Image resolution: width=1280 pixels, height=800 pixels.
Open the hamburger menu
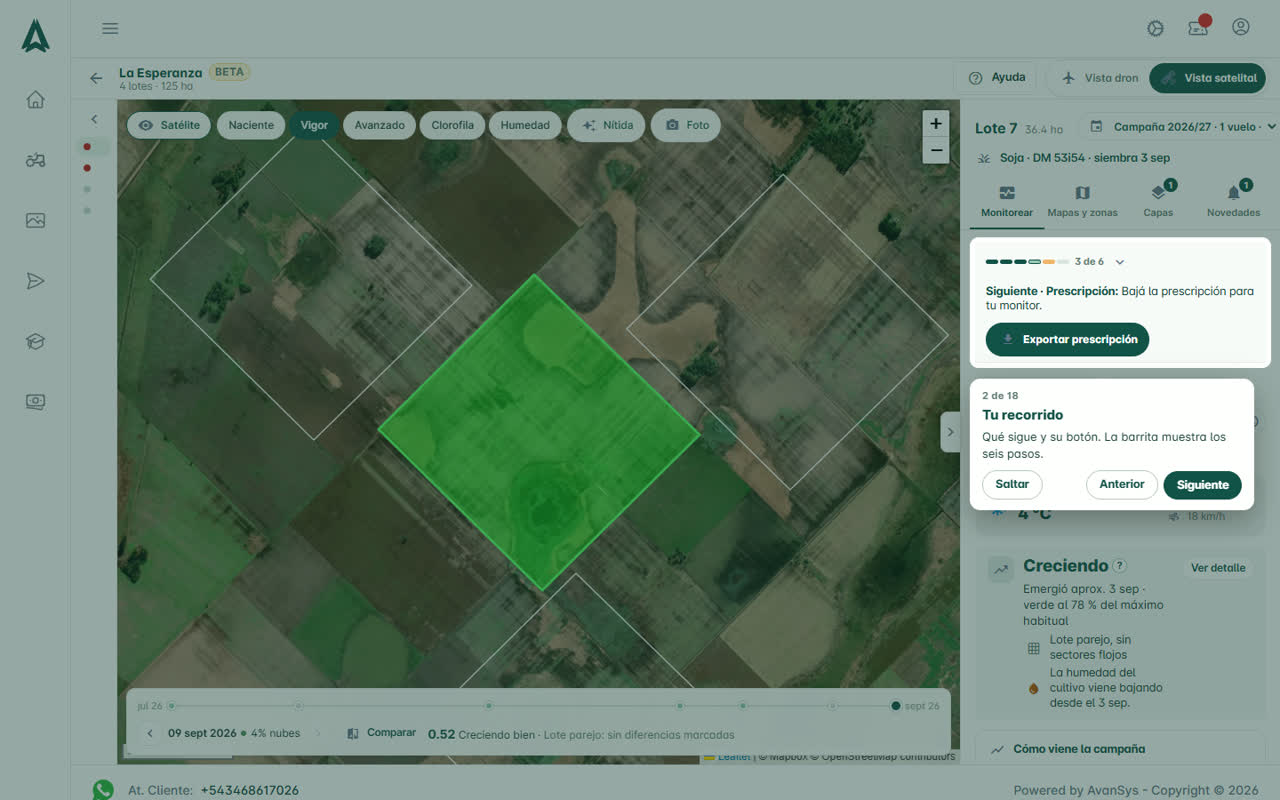(x=110, y=28)
